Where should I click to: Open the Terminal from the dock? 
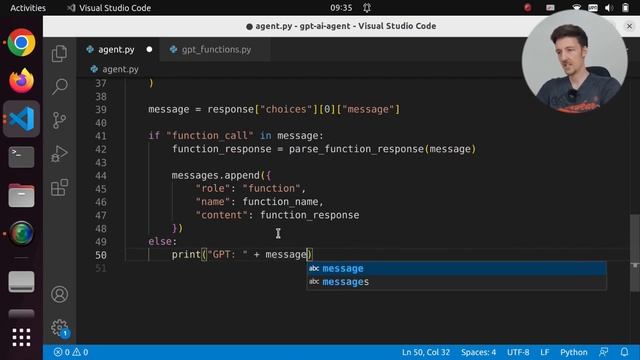(21, 157)
